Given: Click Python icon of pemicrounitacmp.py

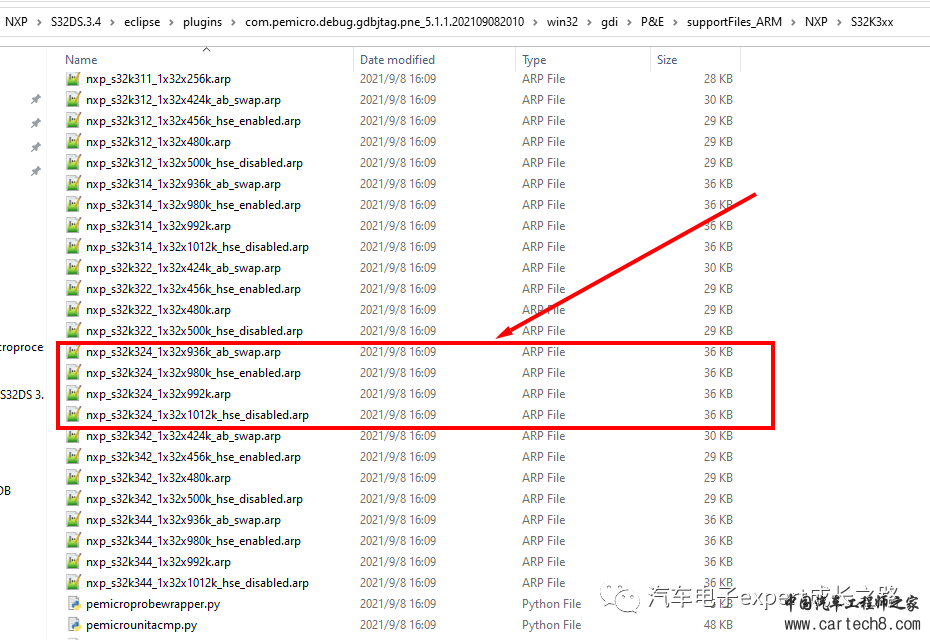Looking at the screenshot, I should [74, 625].
